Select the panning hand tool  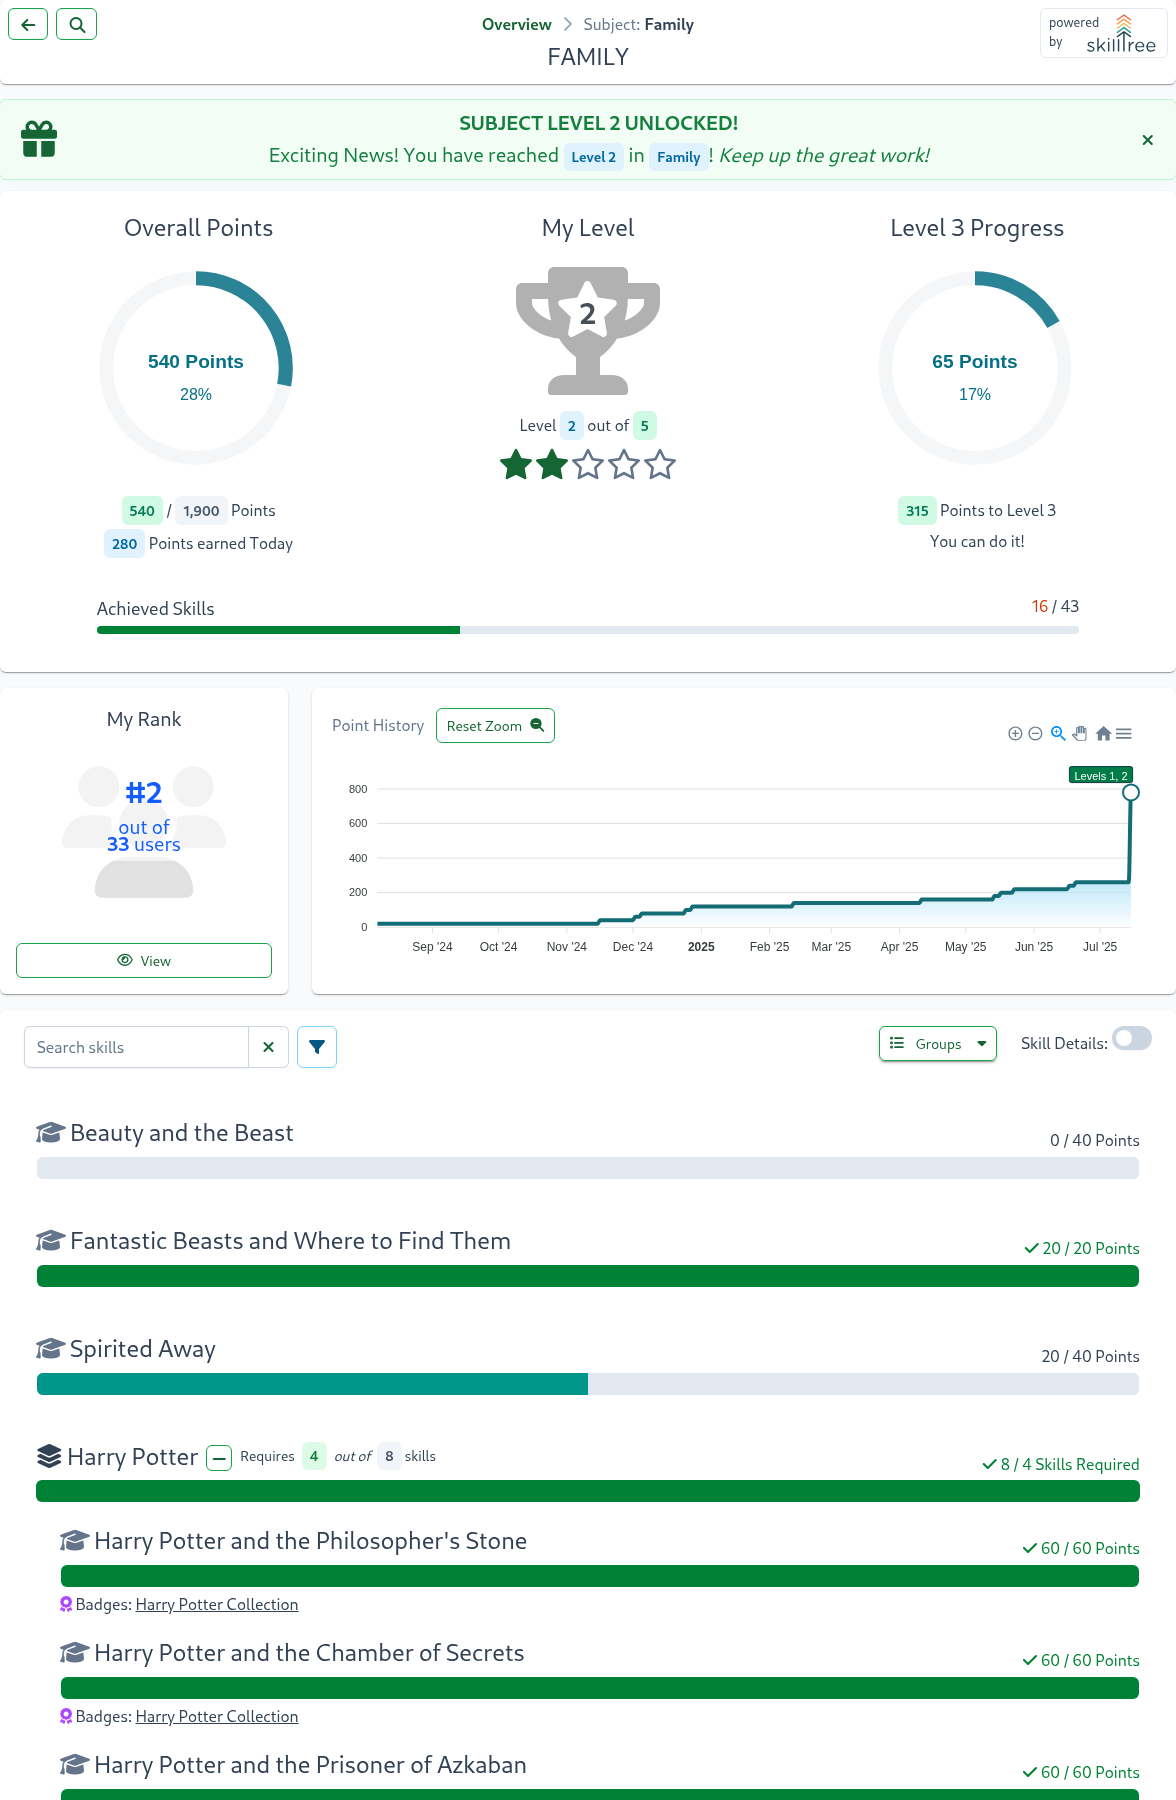[x=1080, y=733]
